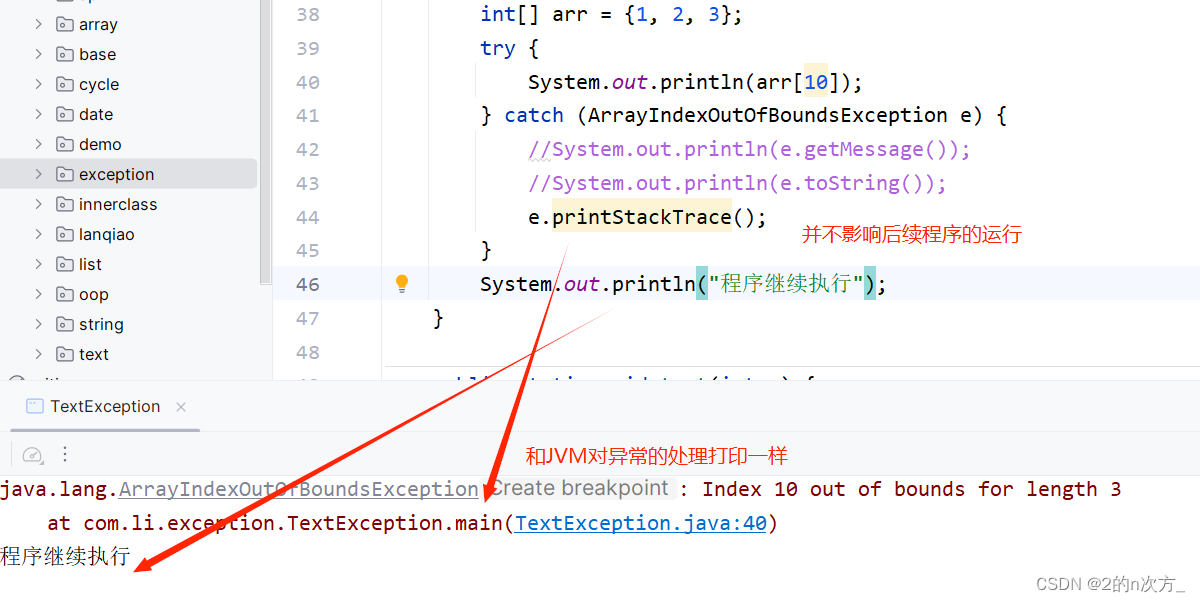Screen dimensions: 1200x602
Task: Expand the string folder in tree
Action: point(38,324)
